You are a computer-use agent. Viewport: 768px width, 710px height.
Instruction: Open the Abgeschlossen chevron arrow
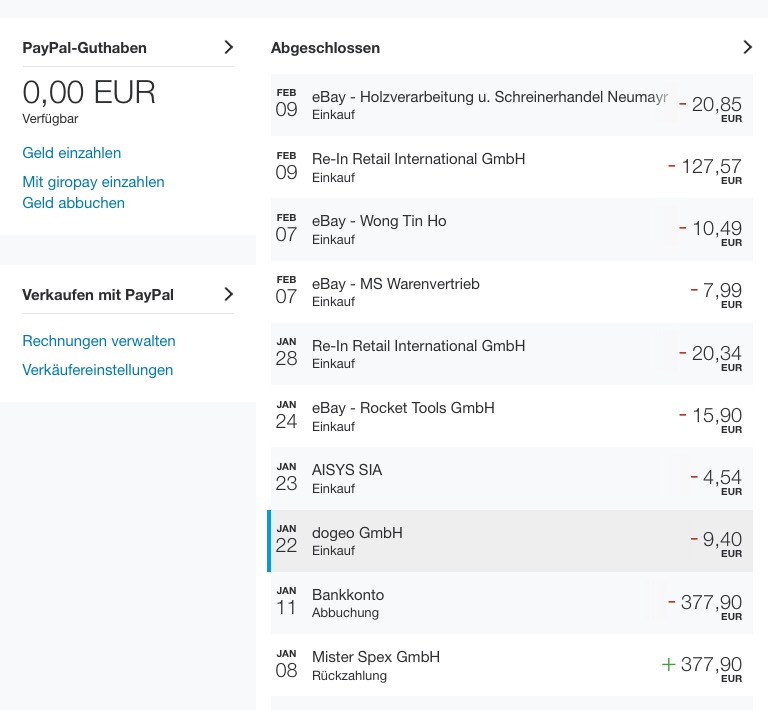click(747, 47)
